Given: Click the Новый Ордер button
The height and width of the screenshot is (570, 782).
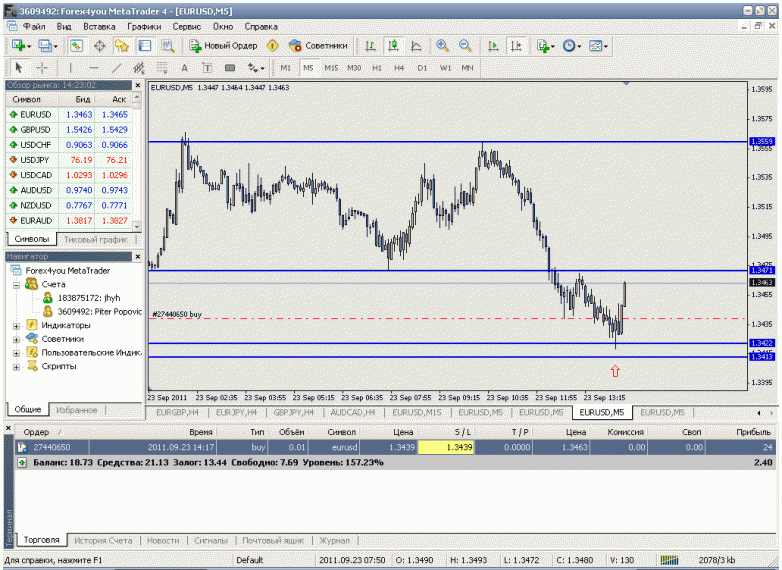Looking at the screenshot, I should tap(223, 46).
